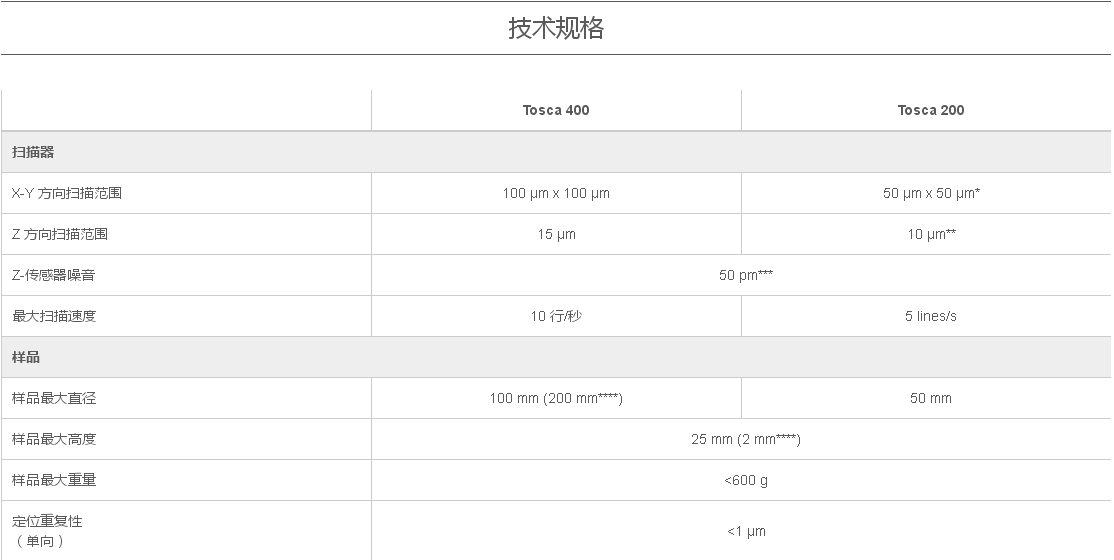Click the <600 g weight value
The height and width of the screenshot is (560, 1114).
click(745, 480)
